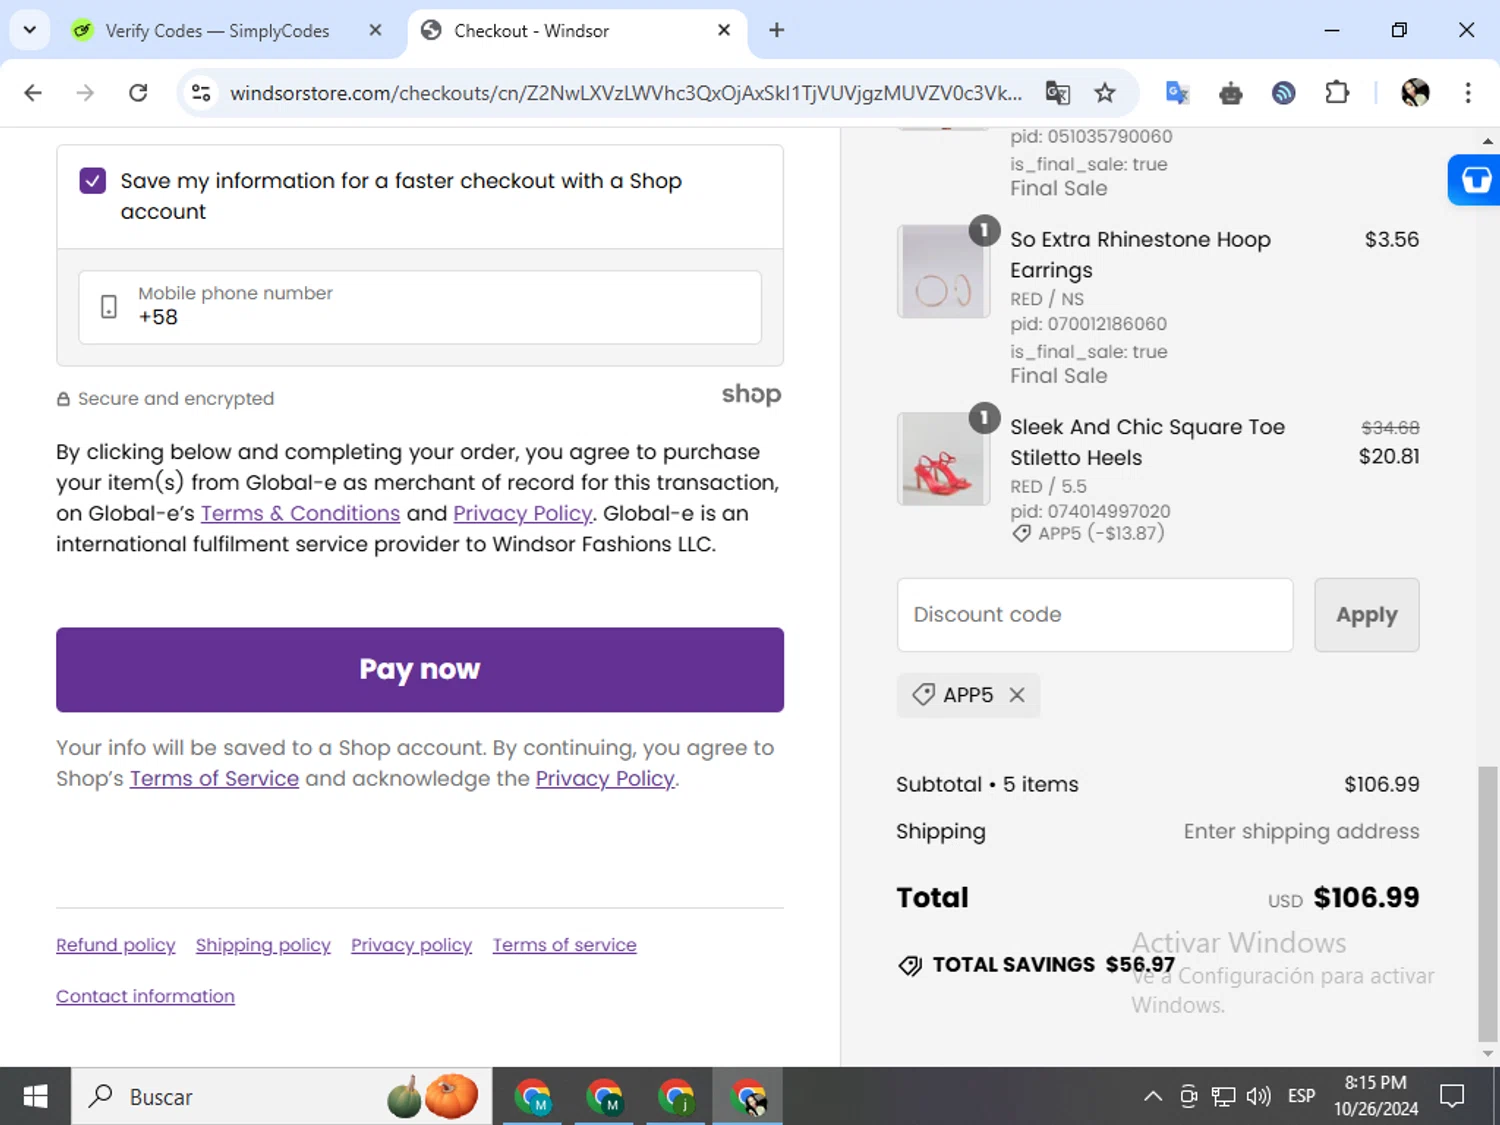Open the tab search dropdown arrow
The height and width of the screenshot is (1125, 1500).
[x=29, y=30]
